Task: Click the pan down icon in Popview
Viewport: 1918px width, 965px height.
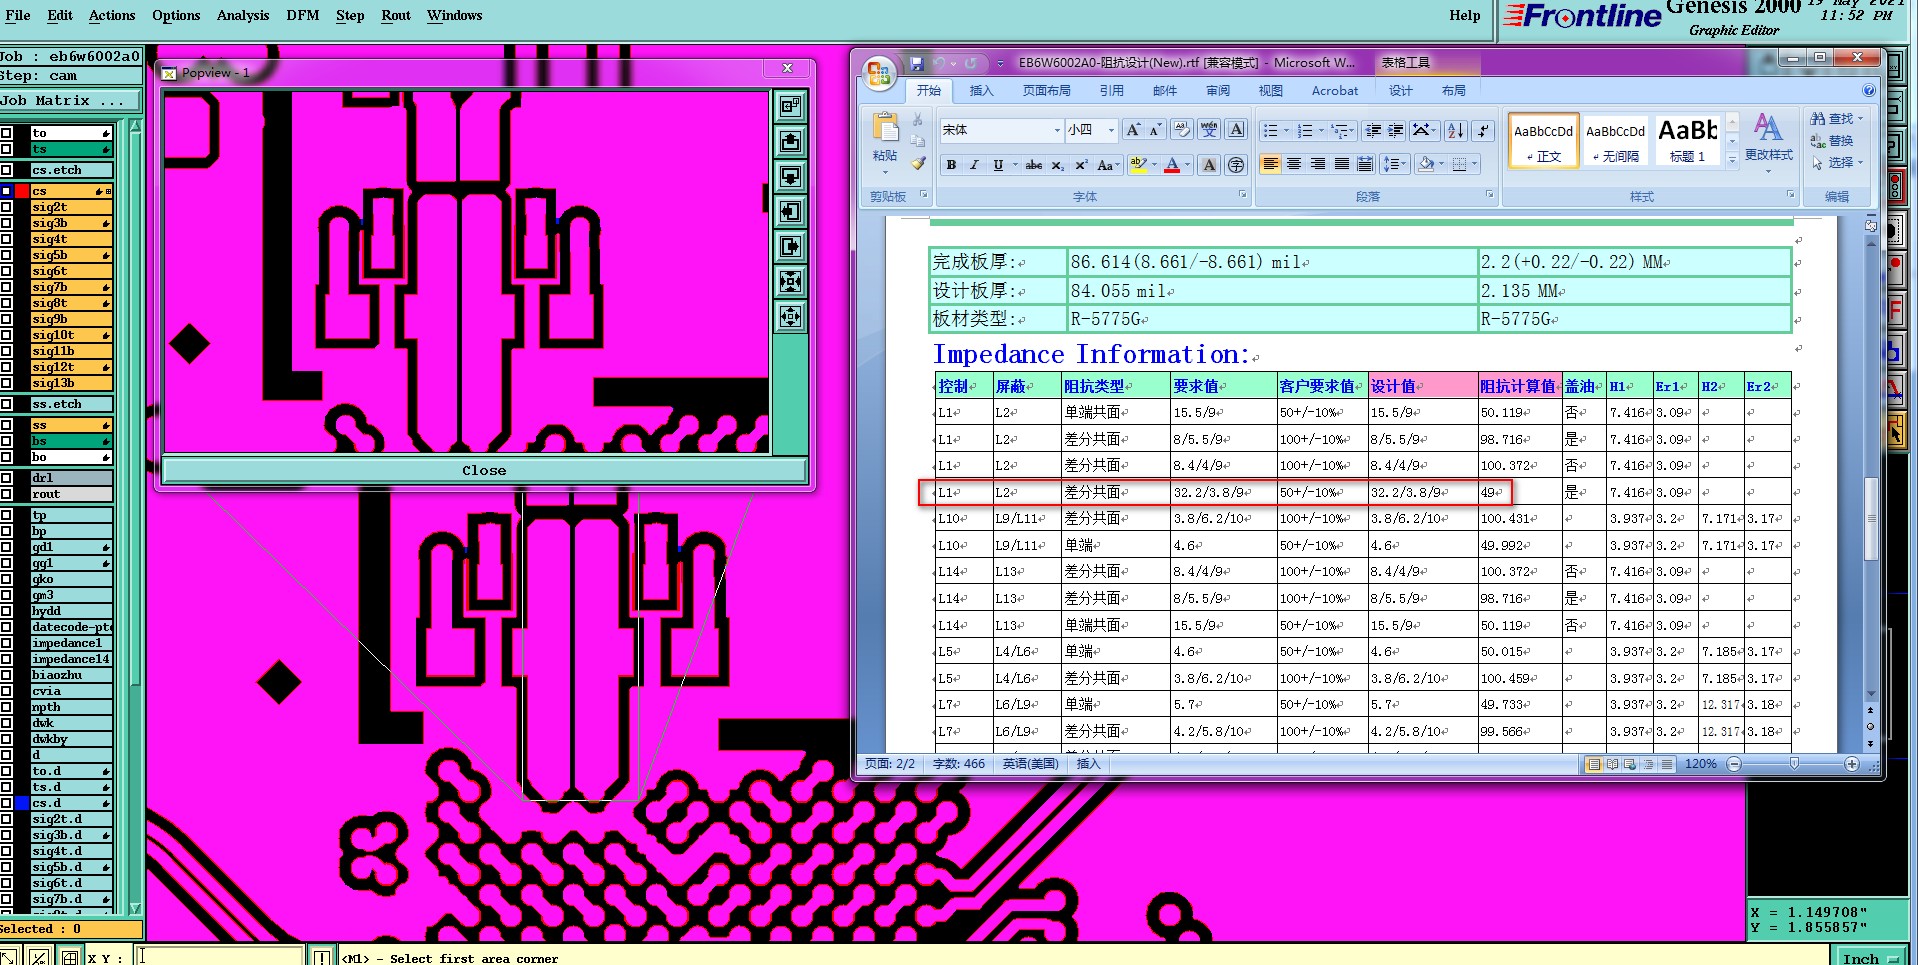Action: 790,176
